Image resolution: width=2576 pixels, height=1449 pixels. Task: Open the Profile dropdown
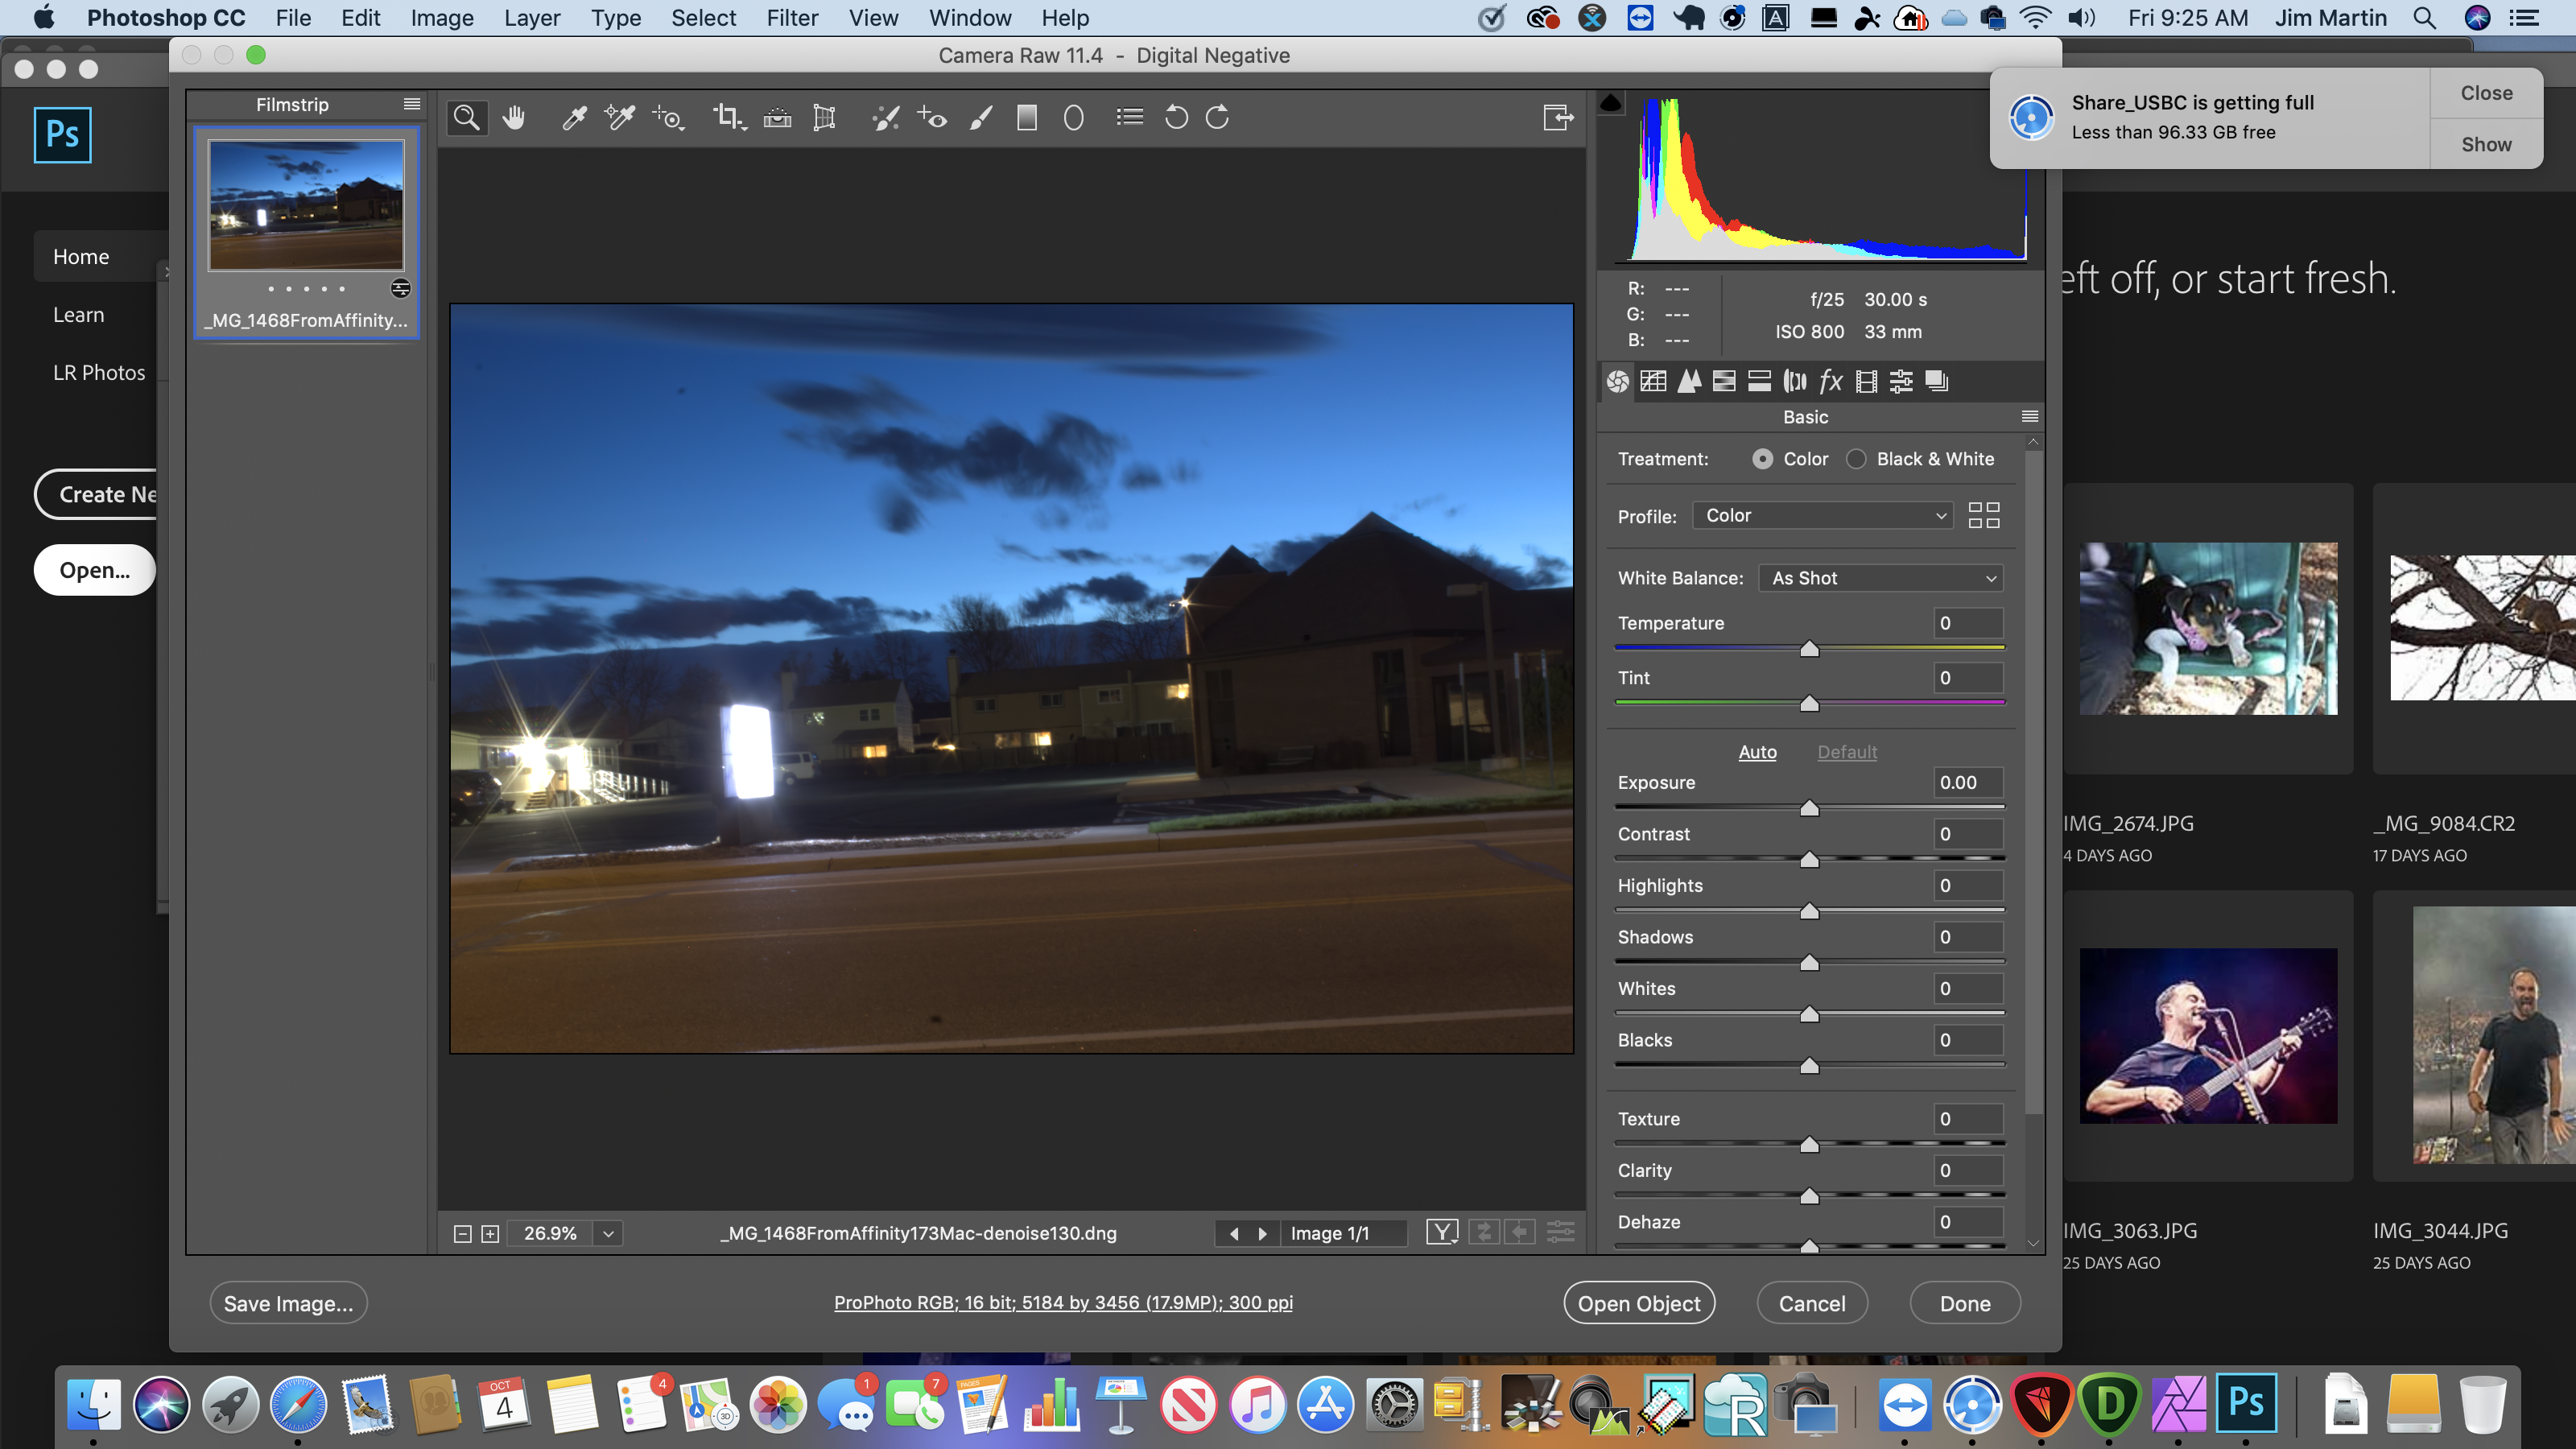point(1821,515)
